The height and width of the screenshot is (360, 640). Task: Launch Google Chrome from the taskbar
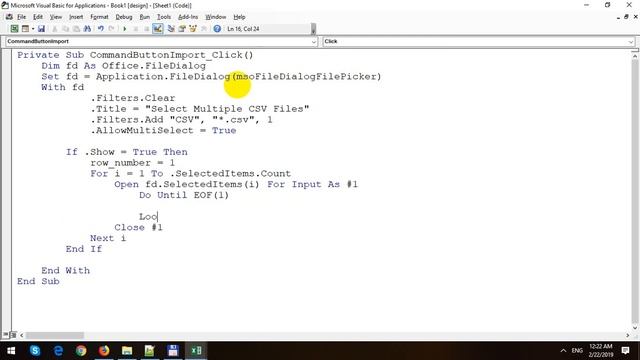click(x=81, y=351)
